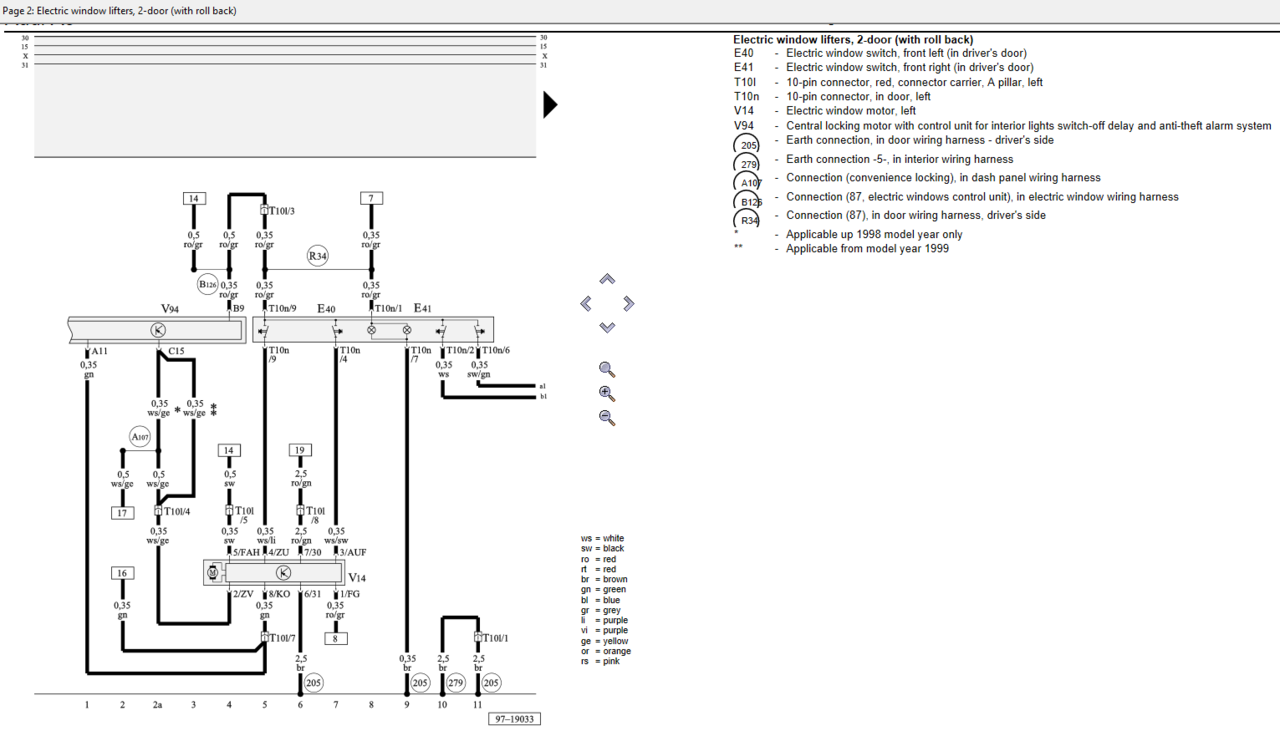This screenshot has width=1280, height=731.
Task: Select the V94 central locking component box
Action: 157,330
